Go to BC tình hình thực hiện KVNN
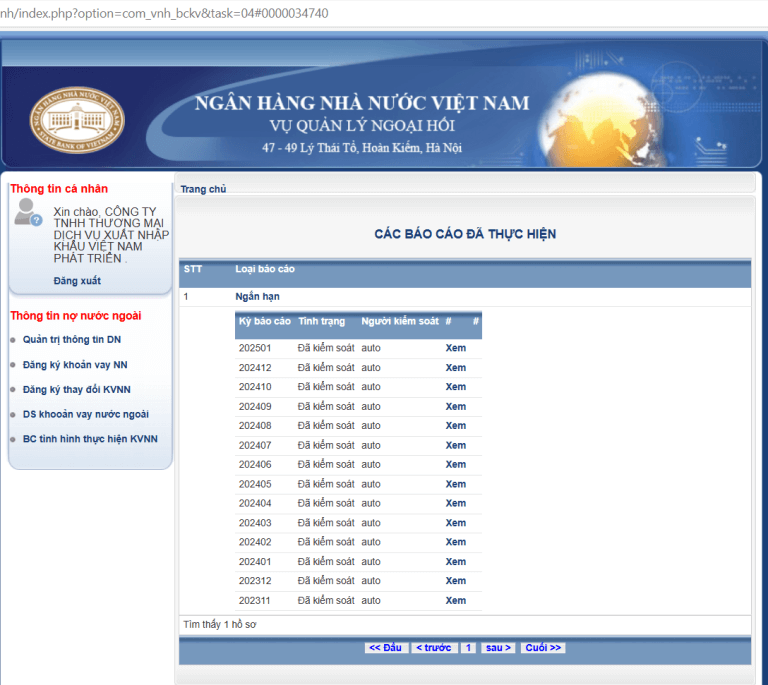The width and height of the screenshot is (768, 685). coord(90,439)
